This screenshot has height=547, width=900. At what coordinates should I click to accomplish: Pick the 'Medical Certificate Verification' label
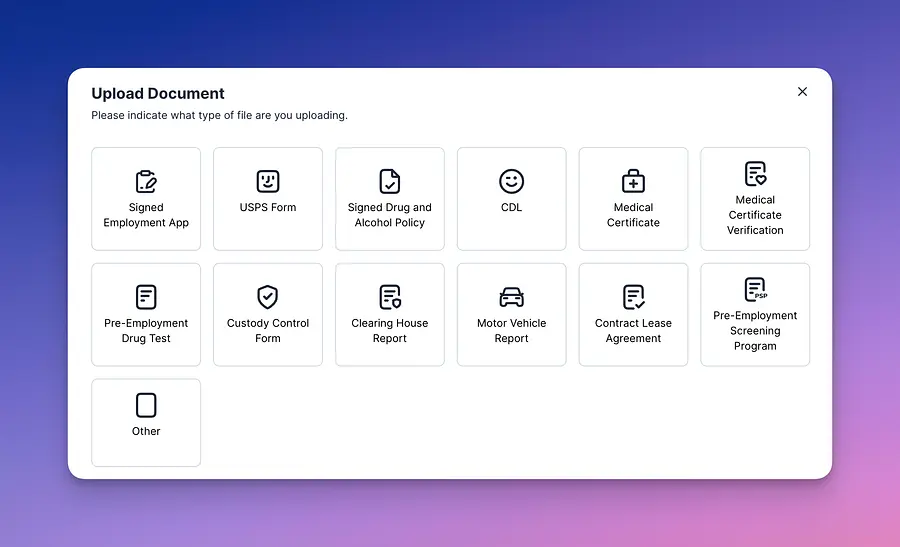[x=755, y=215]
